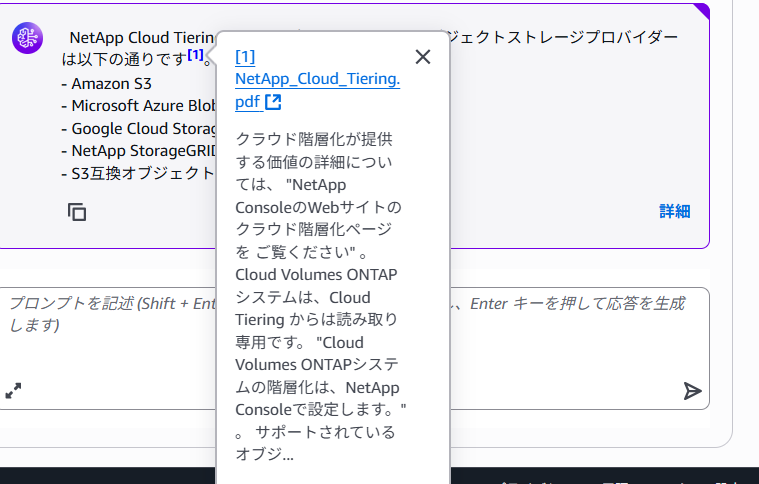Open the NetApp_Cloud_Tiering.pdf citation link
The image size is (759, 484).
tap(318, 79)
